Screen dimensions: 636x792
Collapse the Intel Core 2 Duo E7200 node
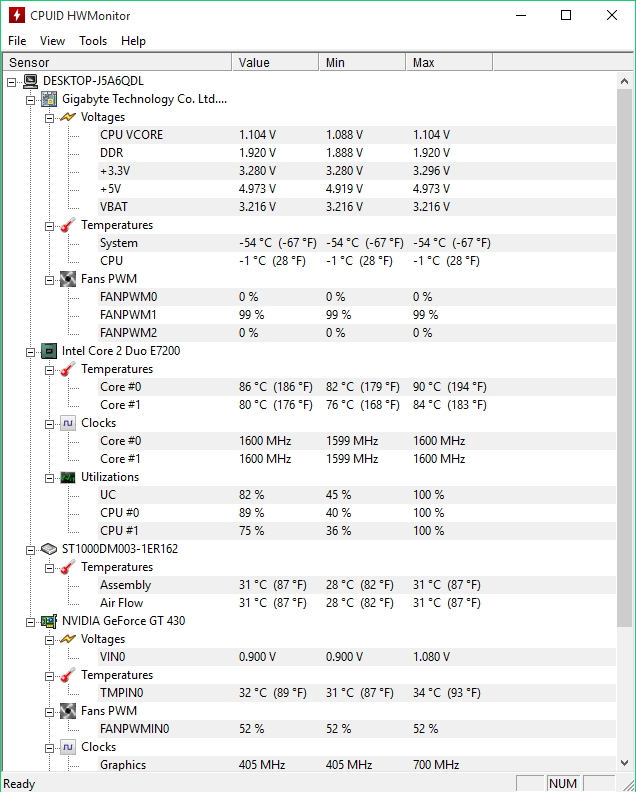[31, 352]
